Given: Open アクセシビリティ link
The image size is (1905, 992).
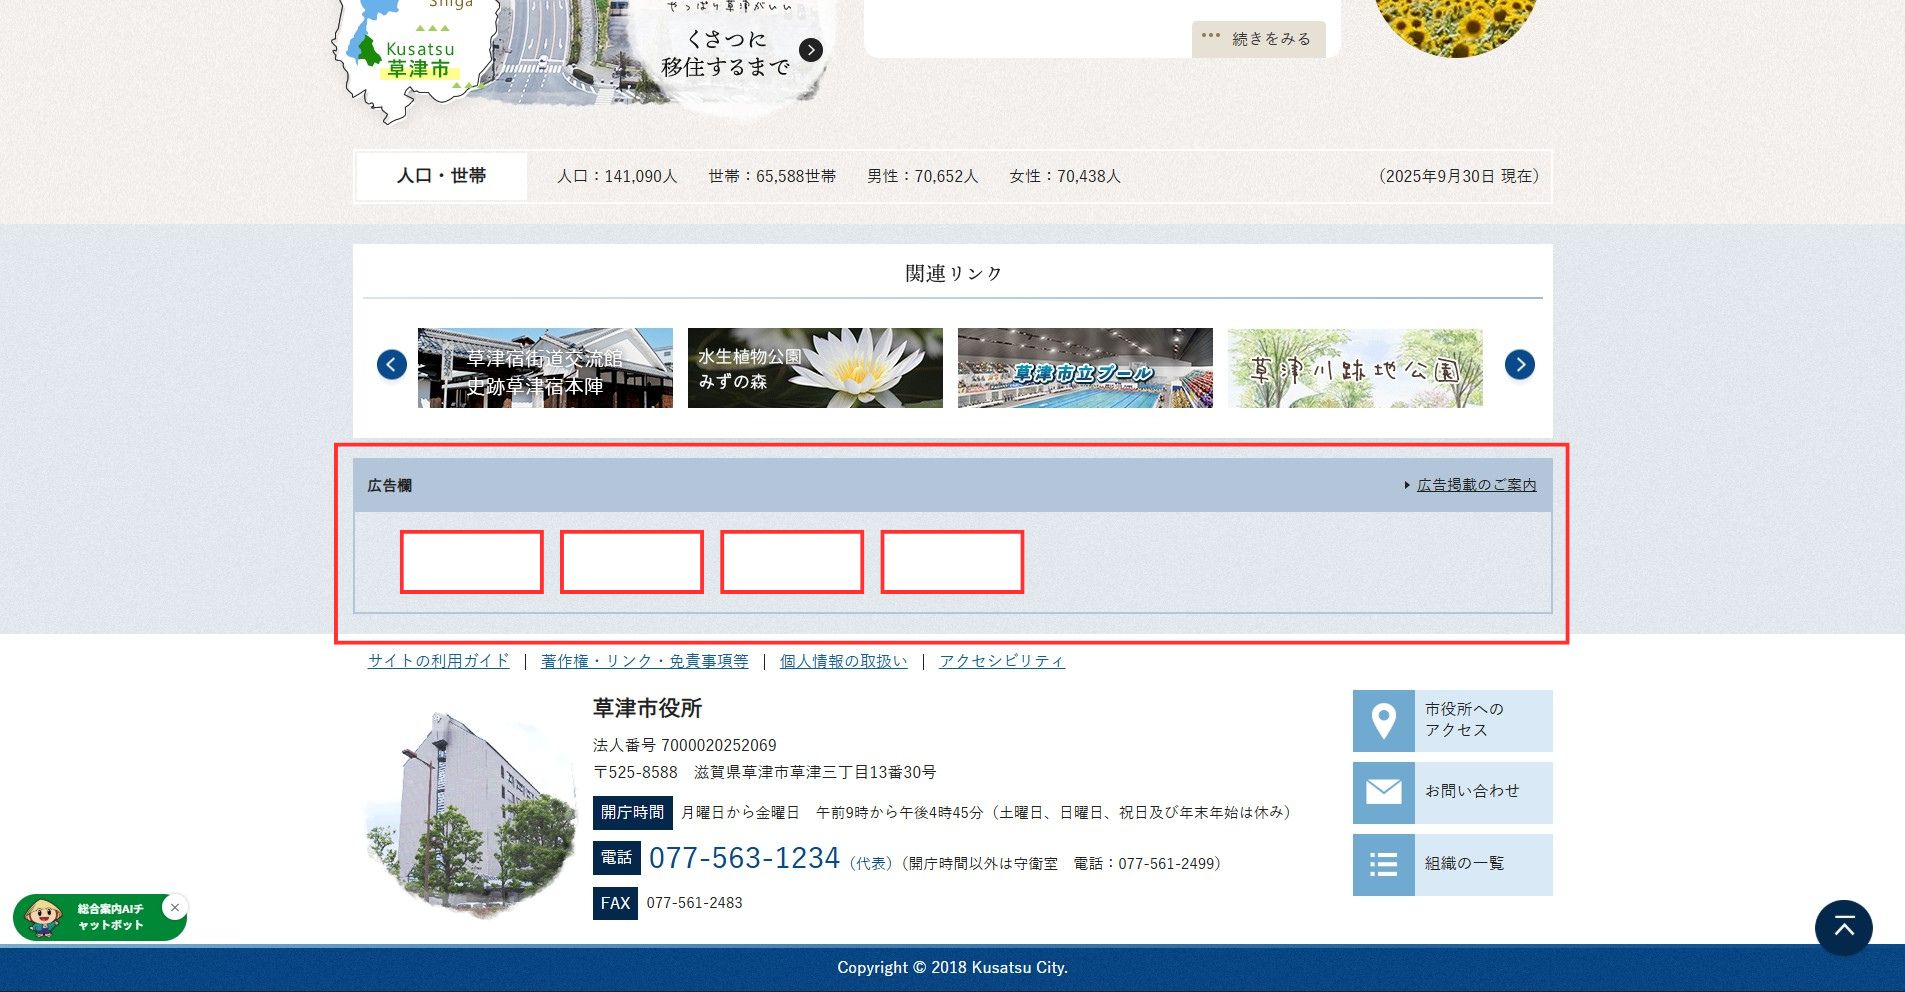Looking at the screenshot, I should (1002, 661).
